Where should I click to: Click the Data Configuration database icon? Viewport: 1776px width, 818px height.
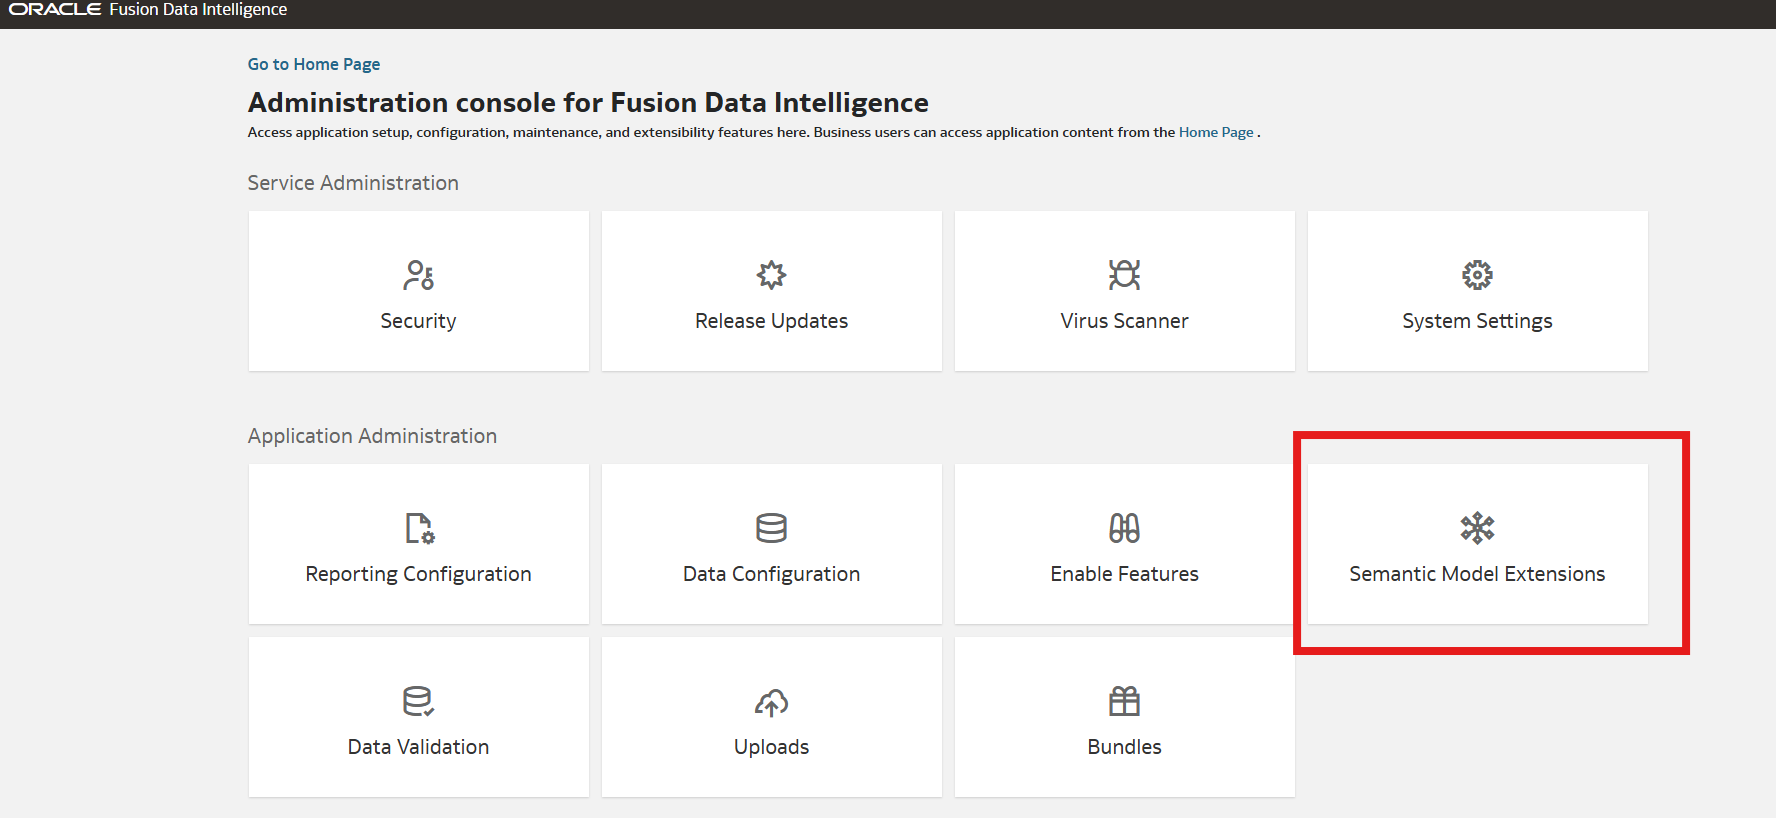pyautogui.click(x=771, y=528)
